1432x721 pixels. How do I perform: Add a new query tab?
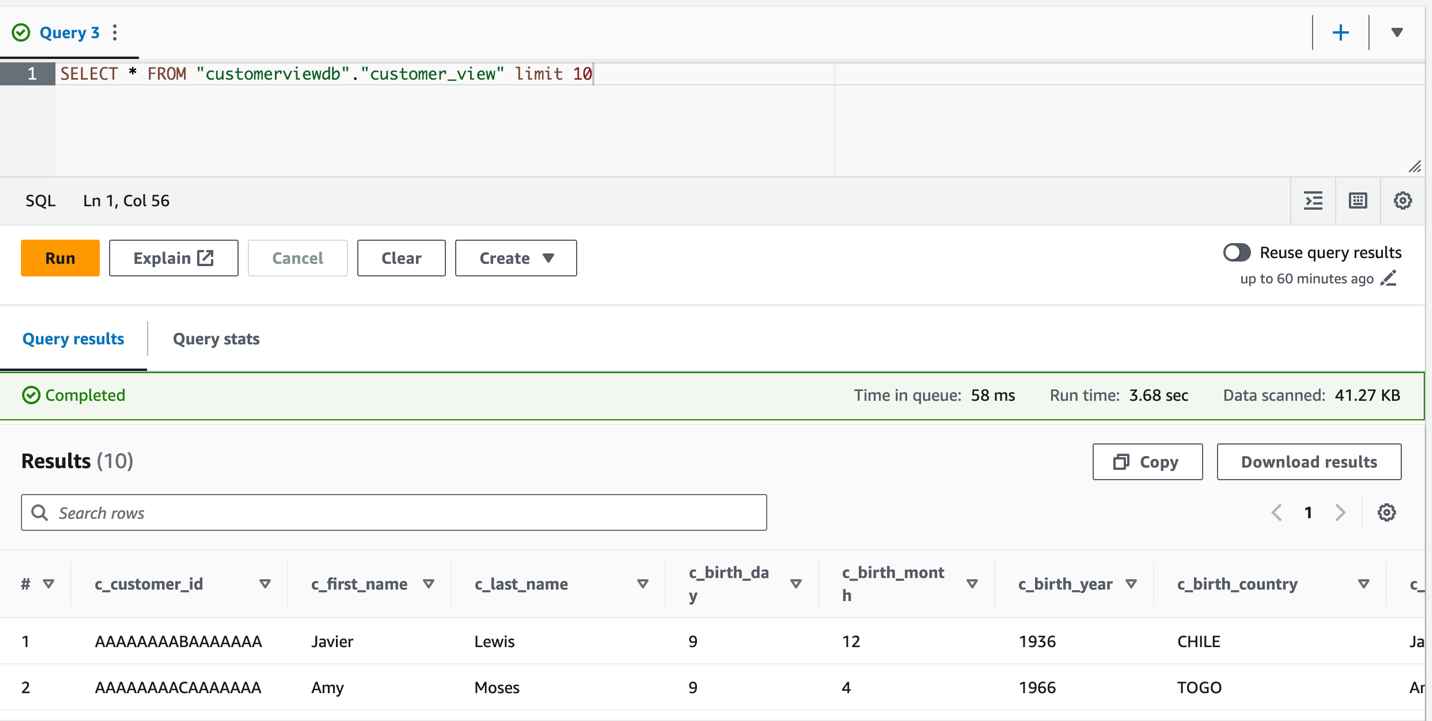pyautogui.click(x=1340, y=33)
